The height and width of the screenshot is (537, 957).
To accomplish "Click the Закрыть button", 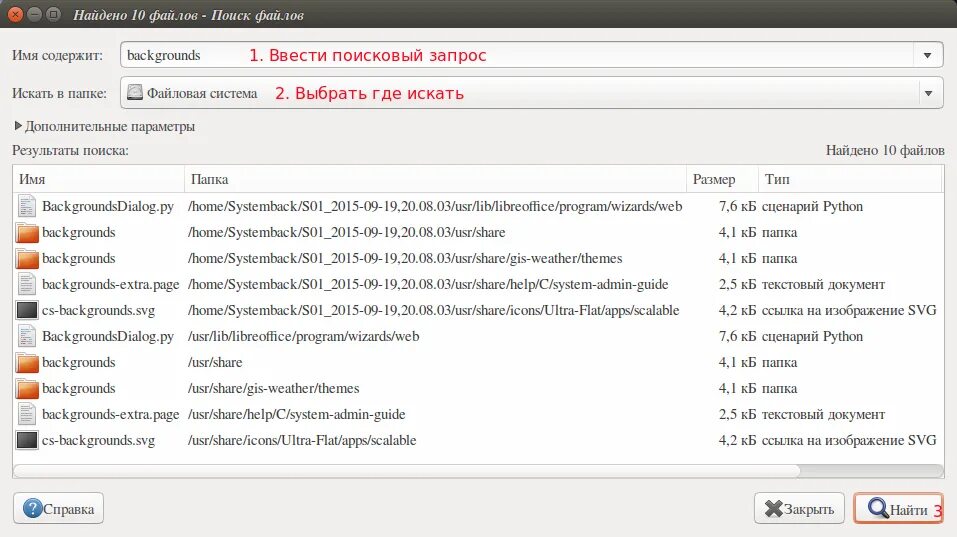I will pos(799,508).
